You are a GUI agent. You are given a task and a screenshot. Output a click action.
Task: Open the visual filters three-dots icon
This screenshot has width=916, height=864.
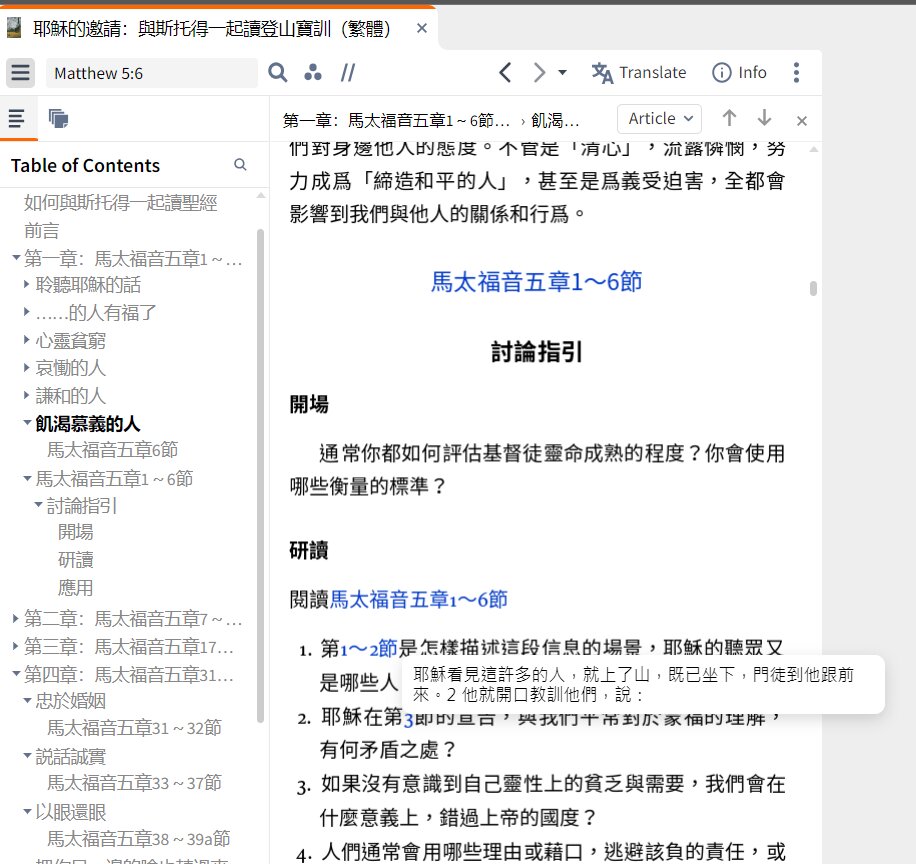tap(313, 72)
